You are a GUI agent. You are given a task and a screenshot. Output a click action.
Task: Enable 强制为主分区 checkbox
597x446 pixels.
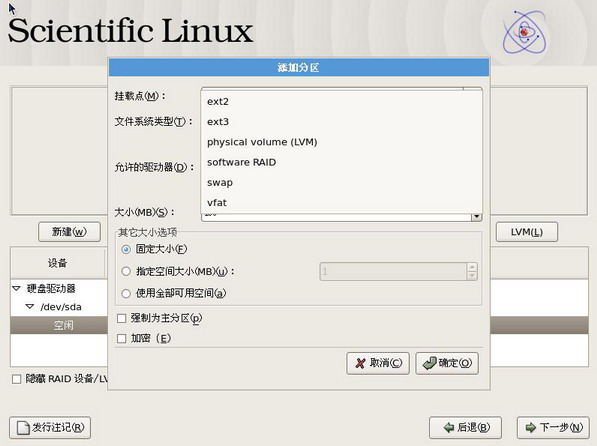coord(121,318)
